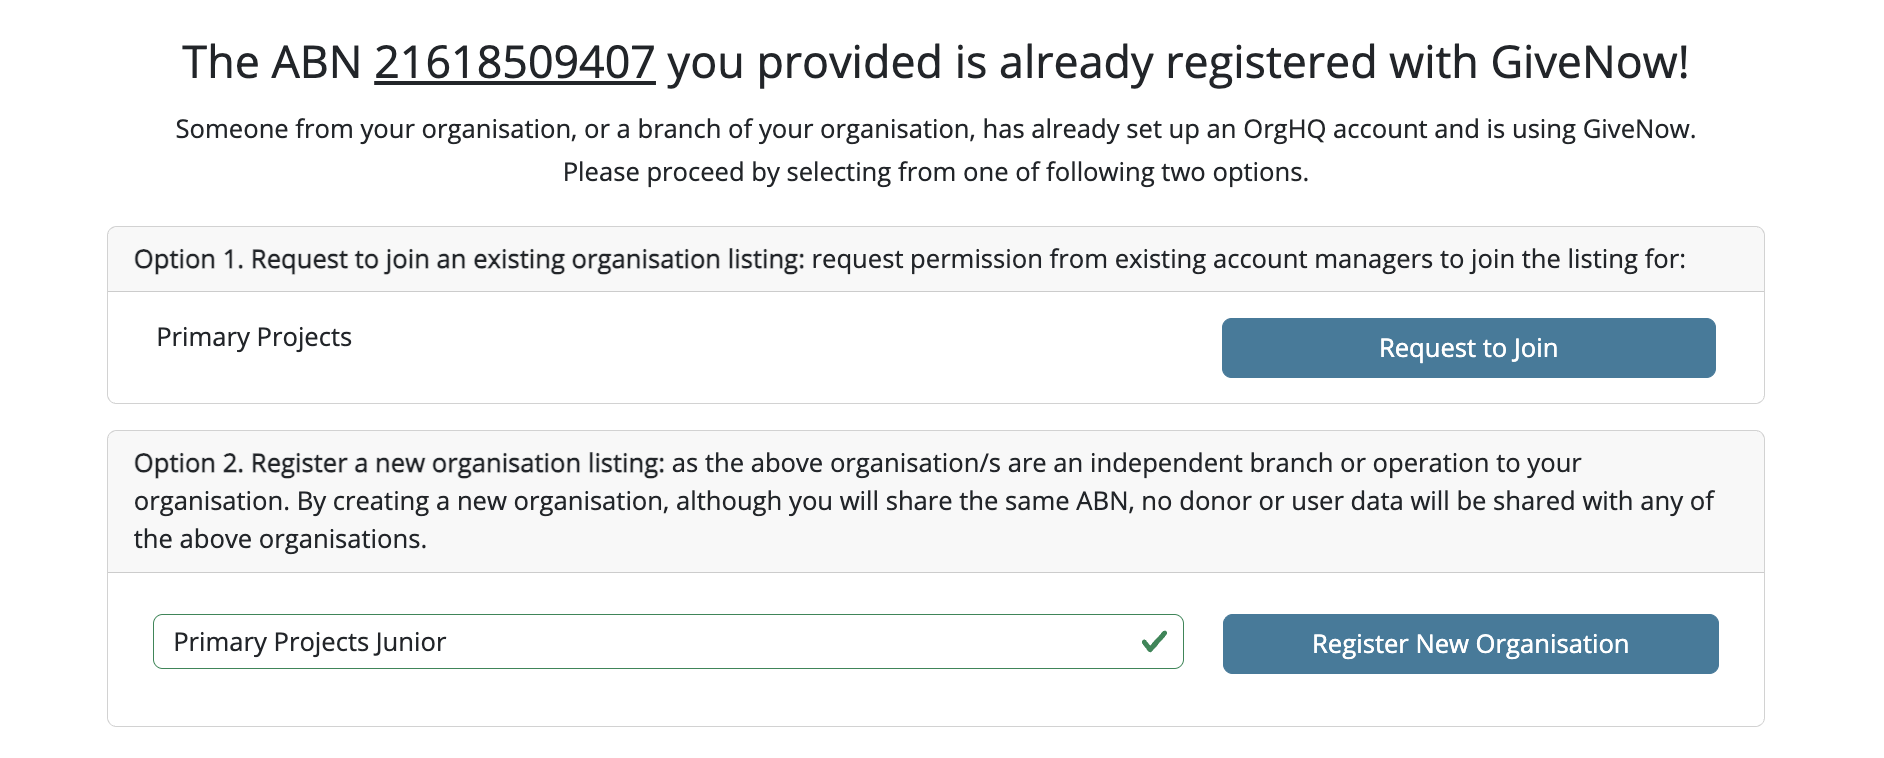
Task: Click the Primary Projects listing name
Action: [x=254, y=338]
